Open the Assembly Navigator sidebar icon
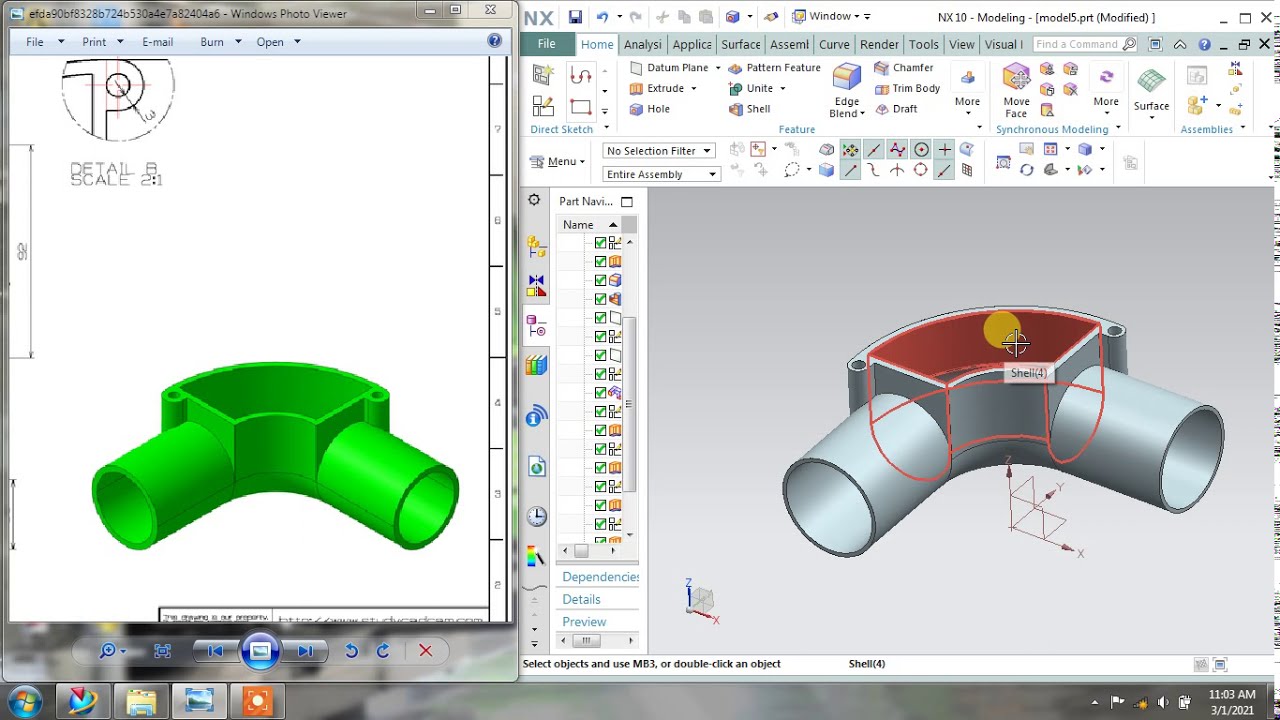 537,247
